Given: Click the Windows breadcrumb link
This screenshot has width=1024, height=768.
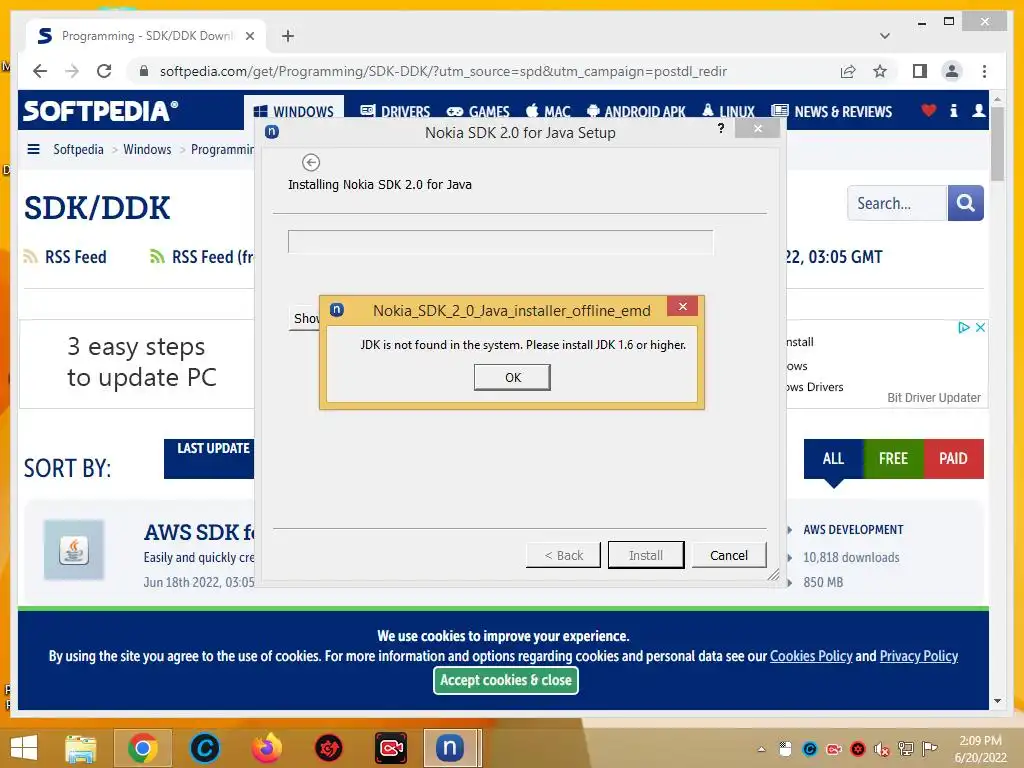Looking at the screenshot, I should click(147, 149).
